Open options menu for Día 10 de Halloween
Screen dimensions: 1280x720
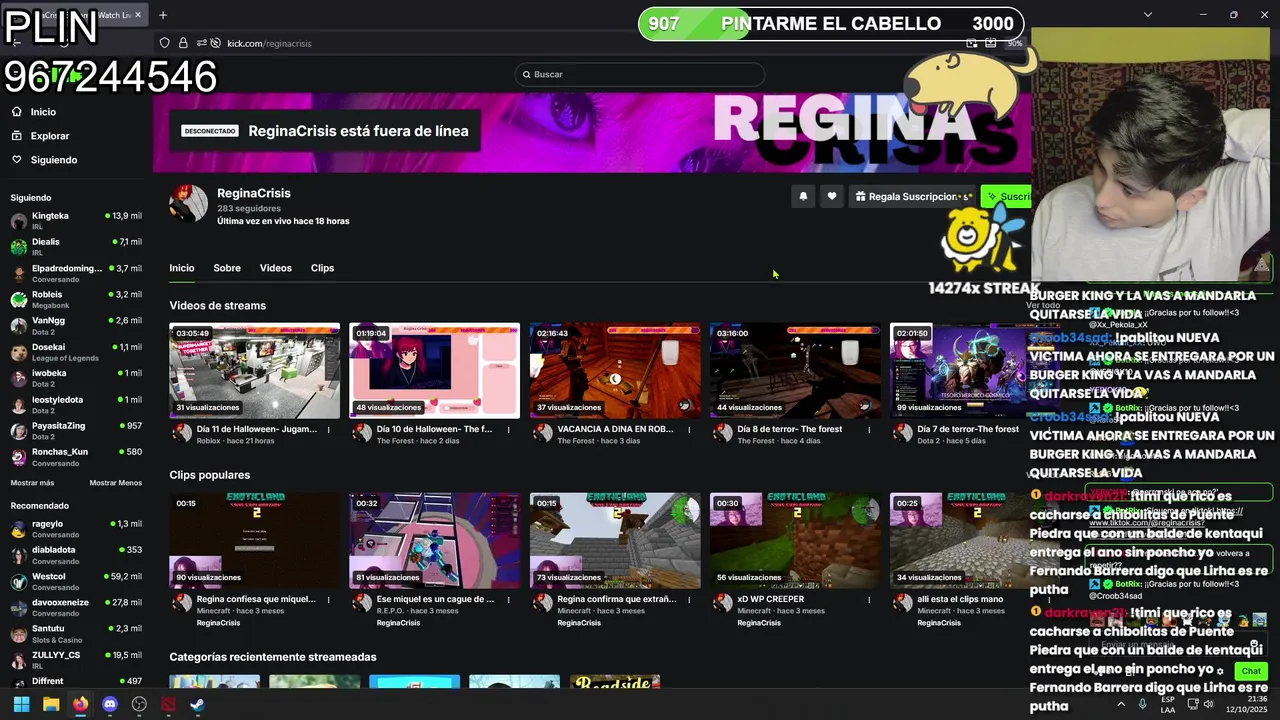[x=508, y=430]
